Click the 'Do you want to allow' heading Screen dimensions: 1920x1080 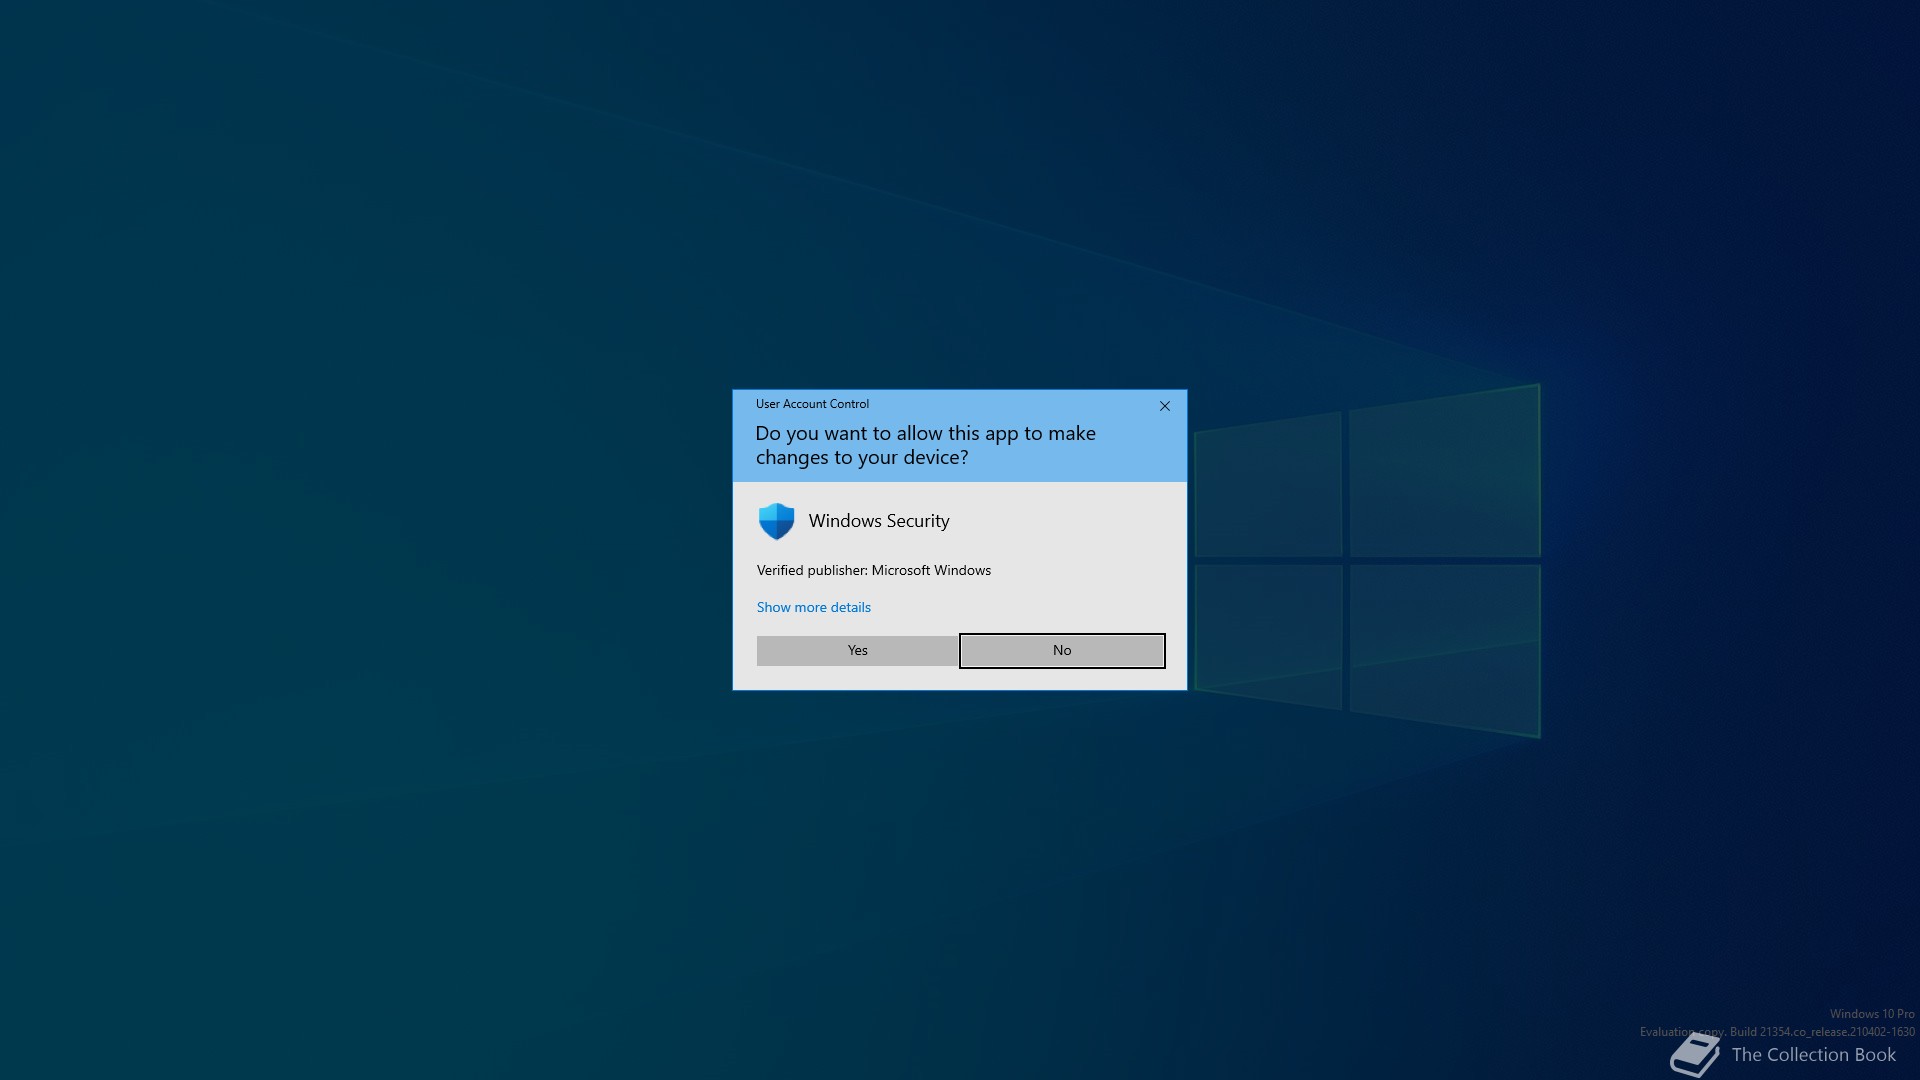(925, 445)
